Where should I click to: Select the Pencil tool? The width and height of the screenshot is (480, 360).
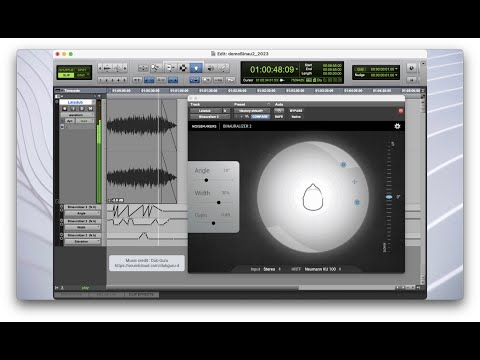tap(224, 68)
